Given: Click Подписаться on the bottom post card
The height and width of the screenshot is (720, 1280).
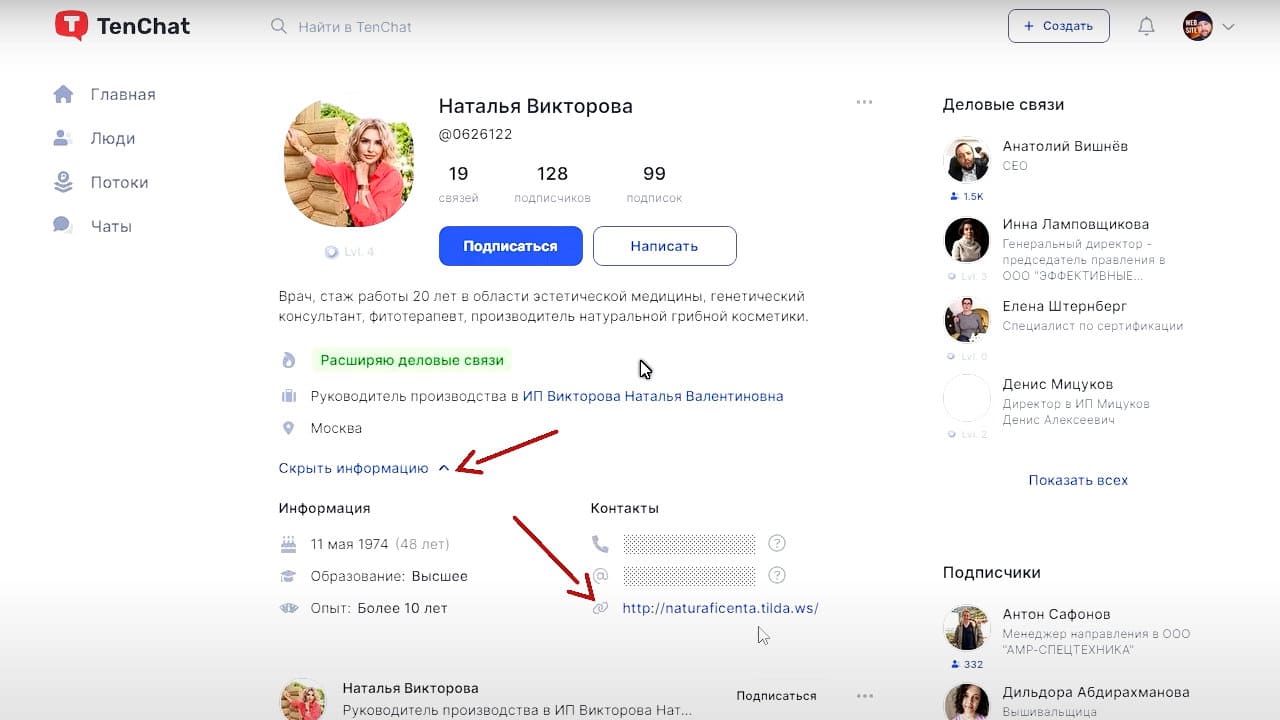Looking at the screenshot, I should [x=776, y=696].
